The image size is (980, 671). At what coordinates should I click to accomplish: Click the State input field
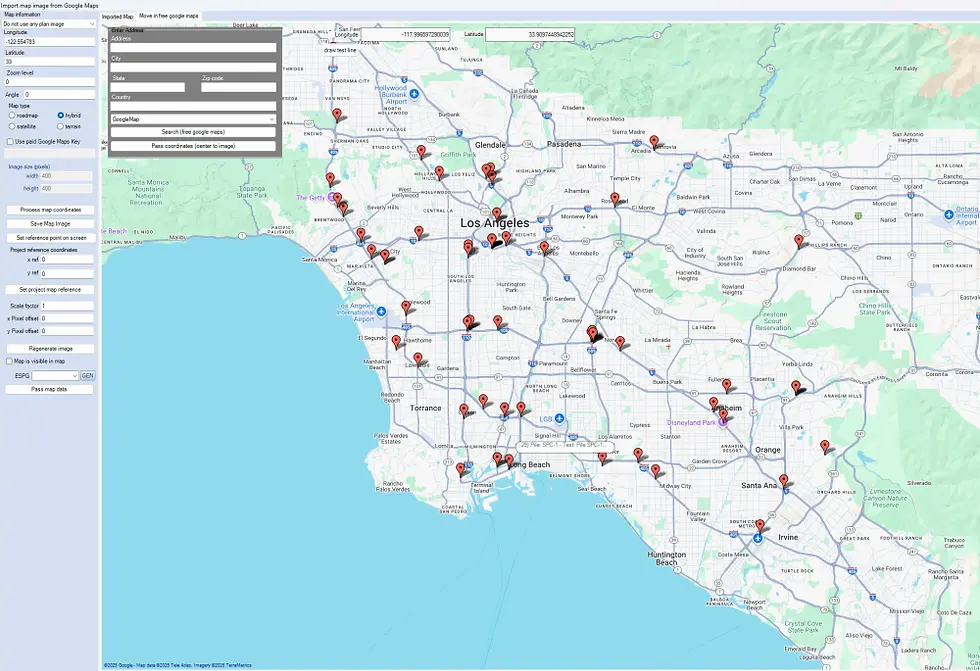point(148,87)
